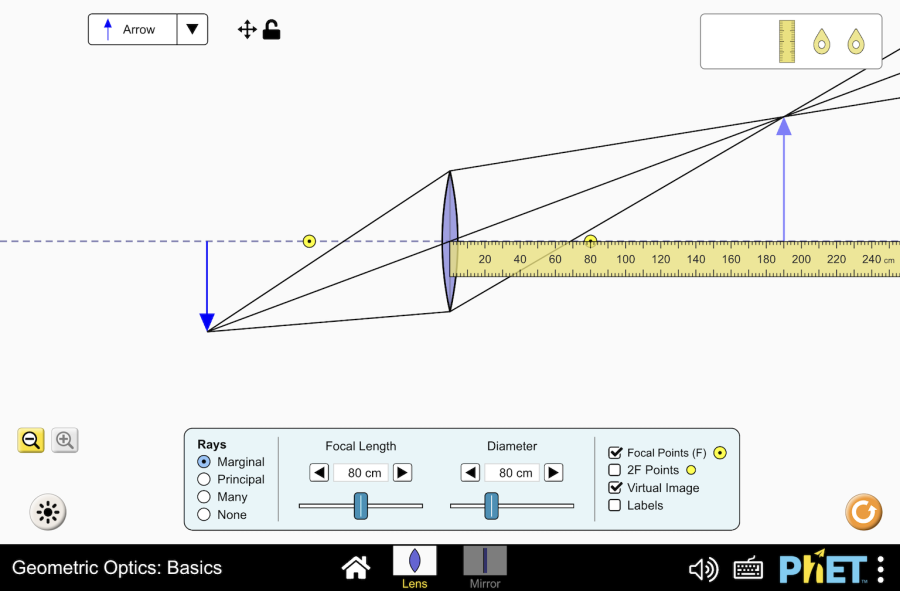Open the PhET options menu
This screenshot has width=900, height=591.
click(880, 569)
